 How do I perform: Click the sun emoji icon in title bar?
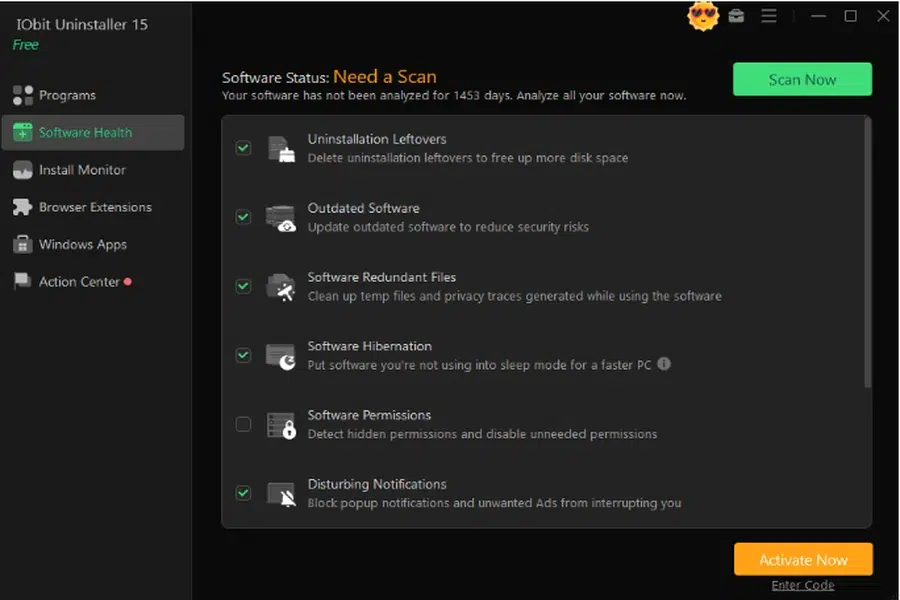pyautogui.click(x=703, y=16)
